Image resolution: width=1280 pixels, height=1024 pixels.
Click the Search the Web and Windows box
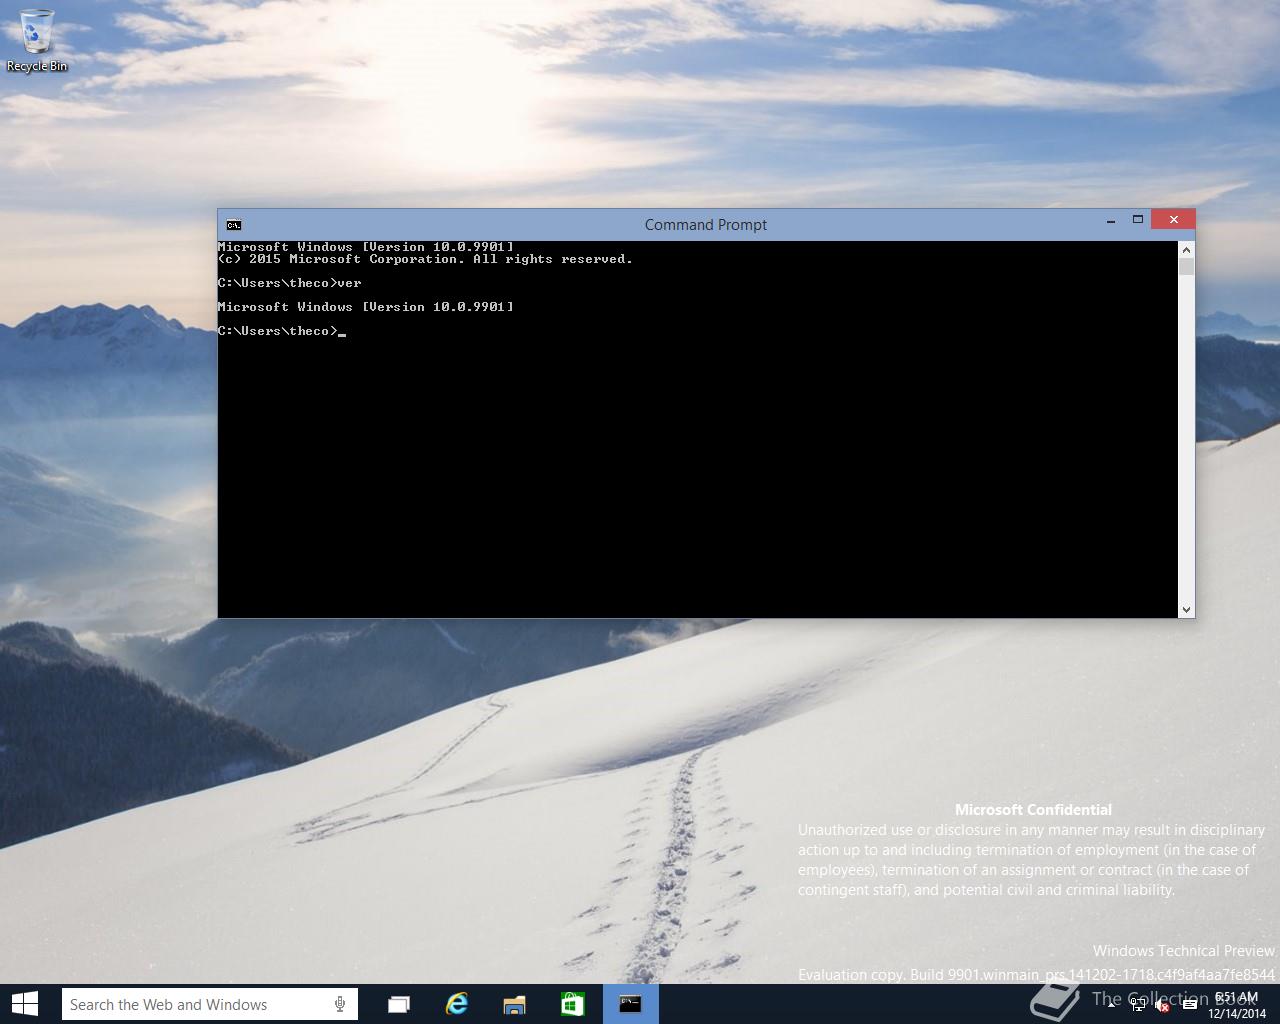[209, 1004]
